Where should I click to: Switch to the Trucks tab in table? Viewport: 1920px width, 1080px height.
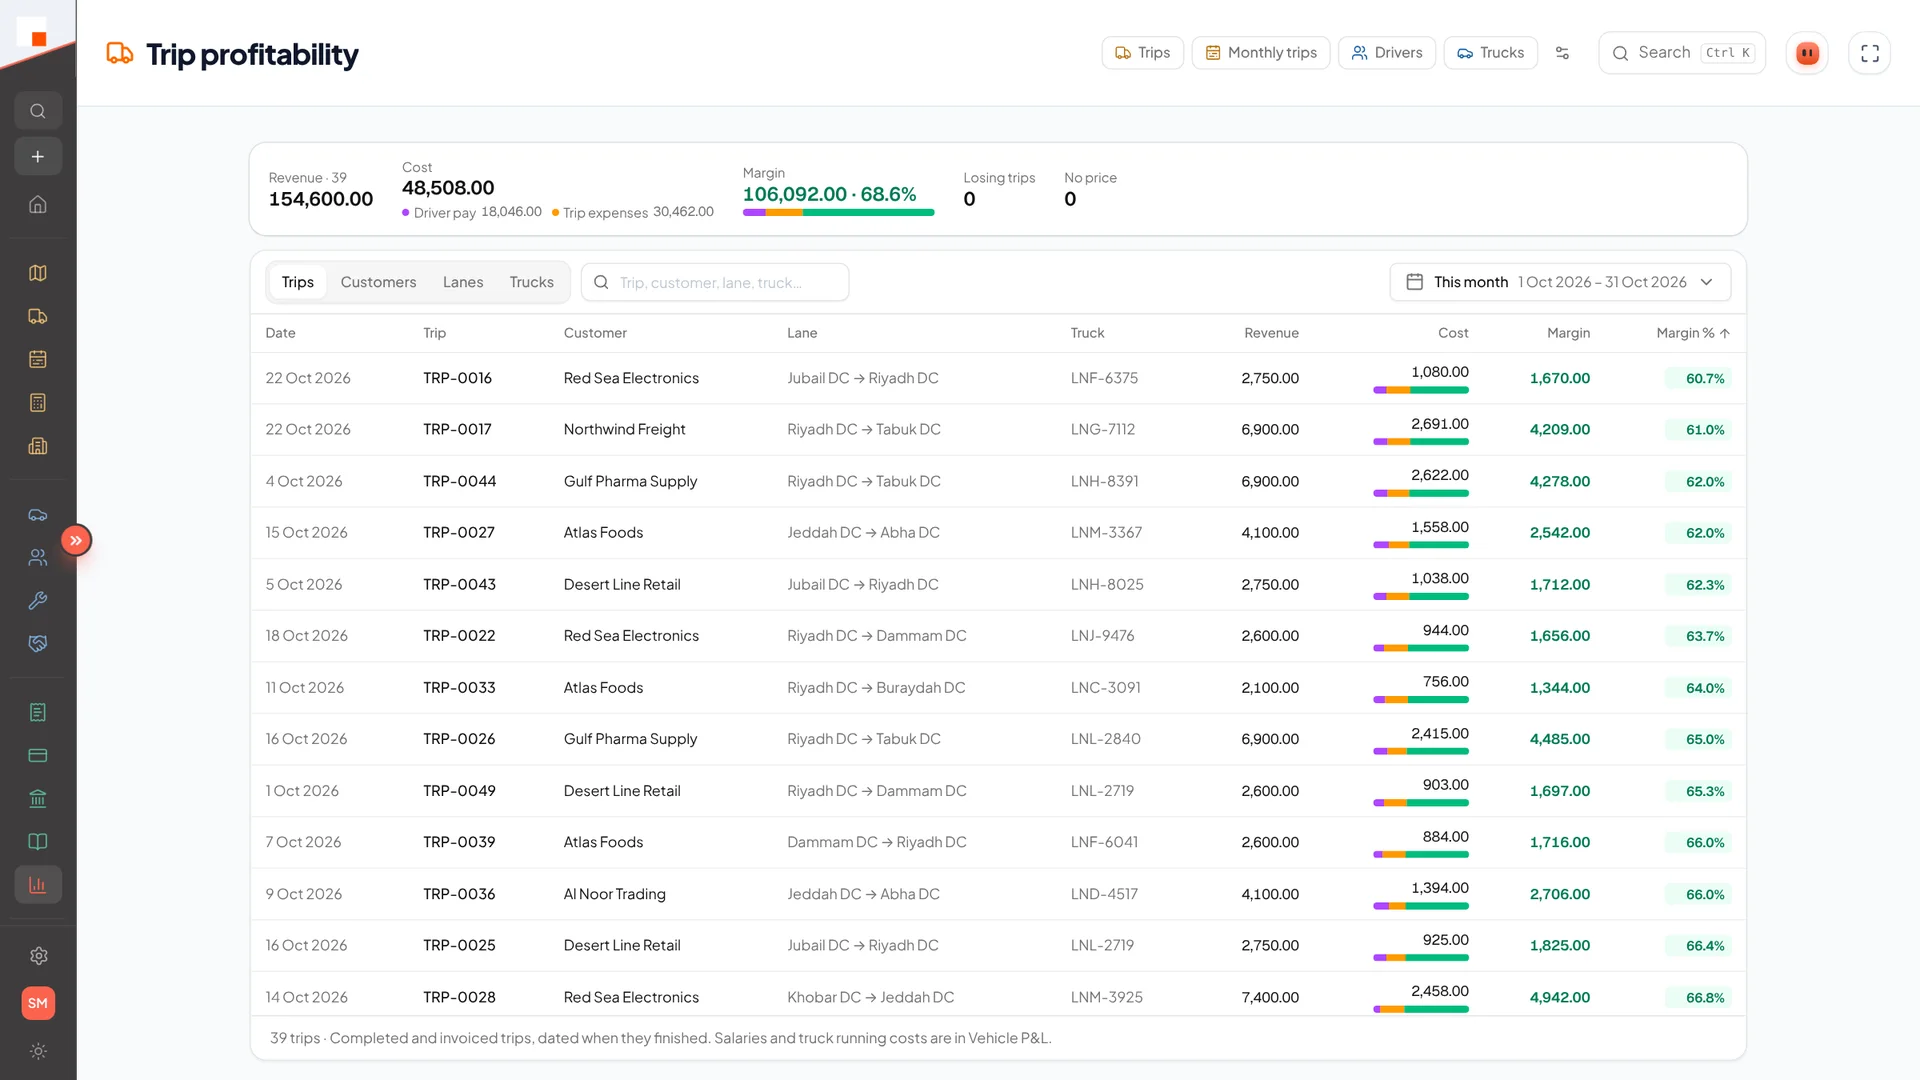point(531,282)
